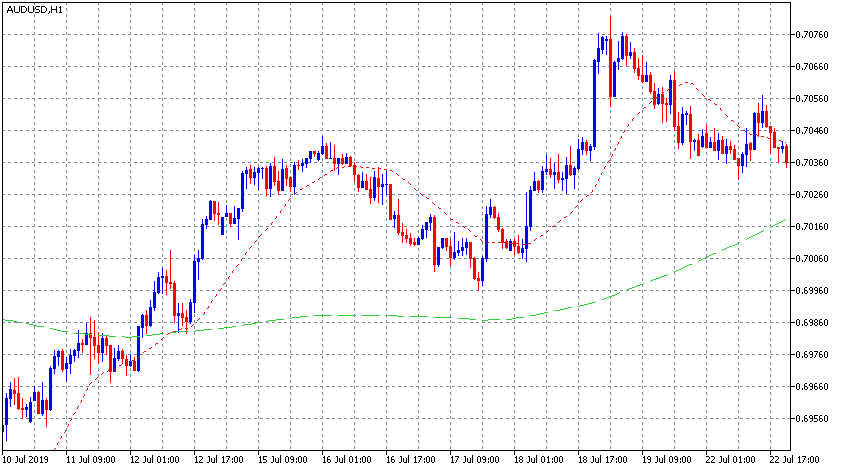Click the 12 Jul 17:00 time label
Viewport: 843px width, 471px height.
pos(218,460)
